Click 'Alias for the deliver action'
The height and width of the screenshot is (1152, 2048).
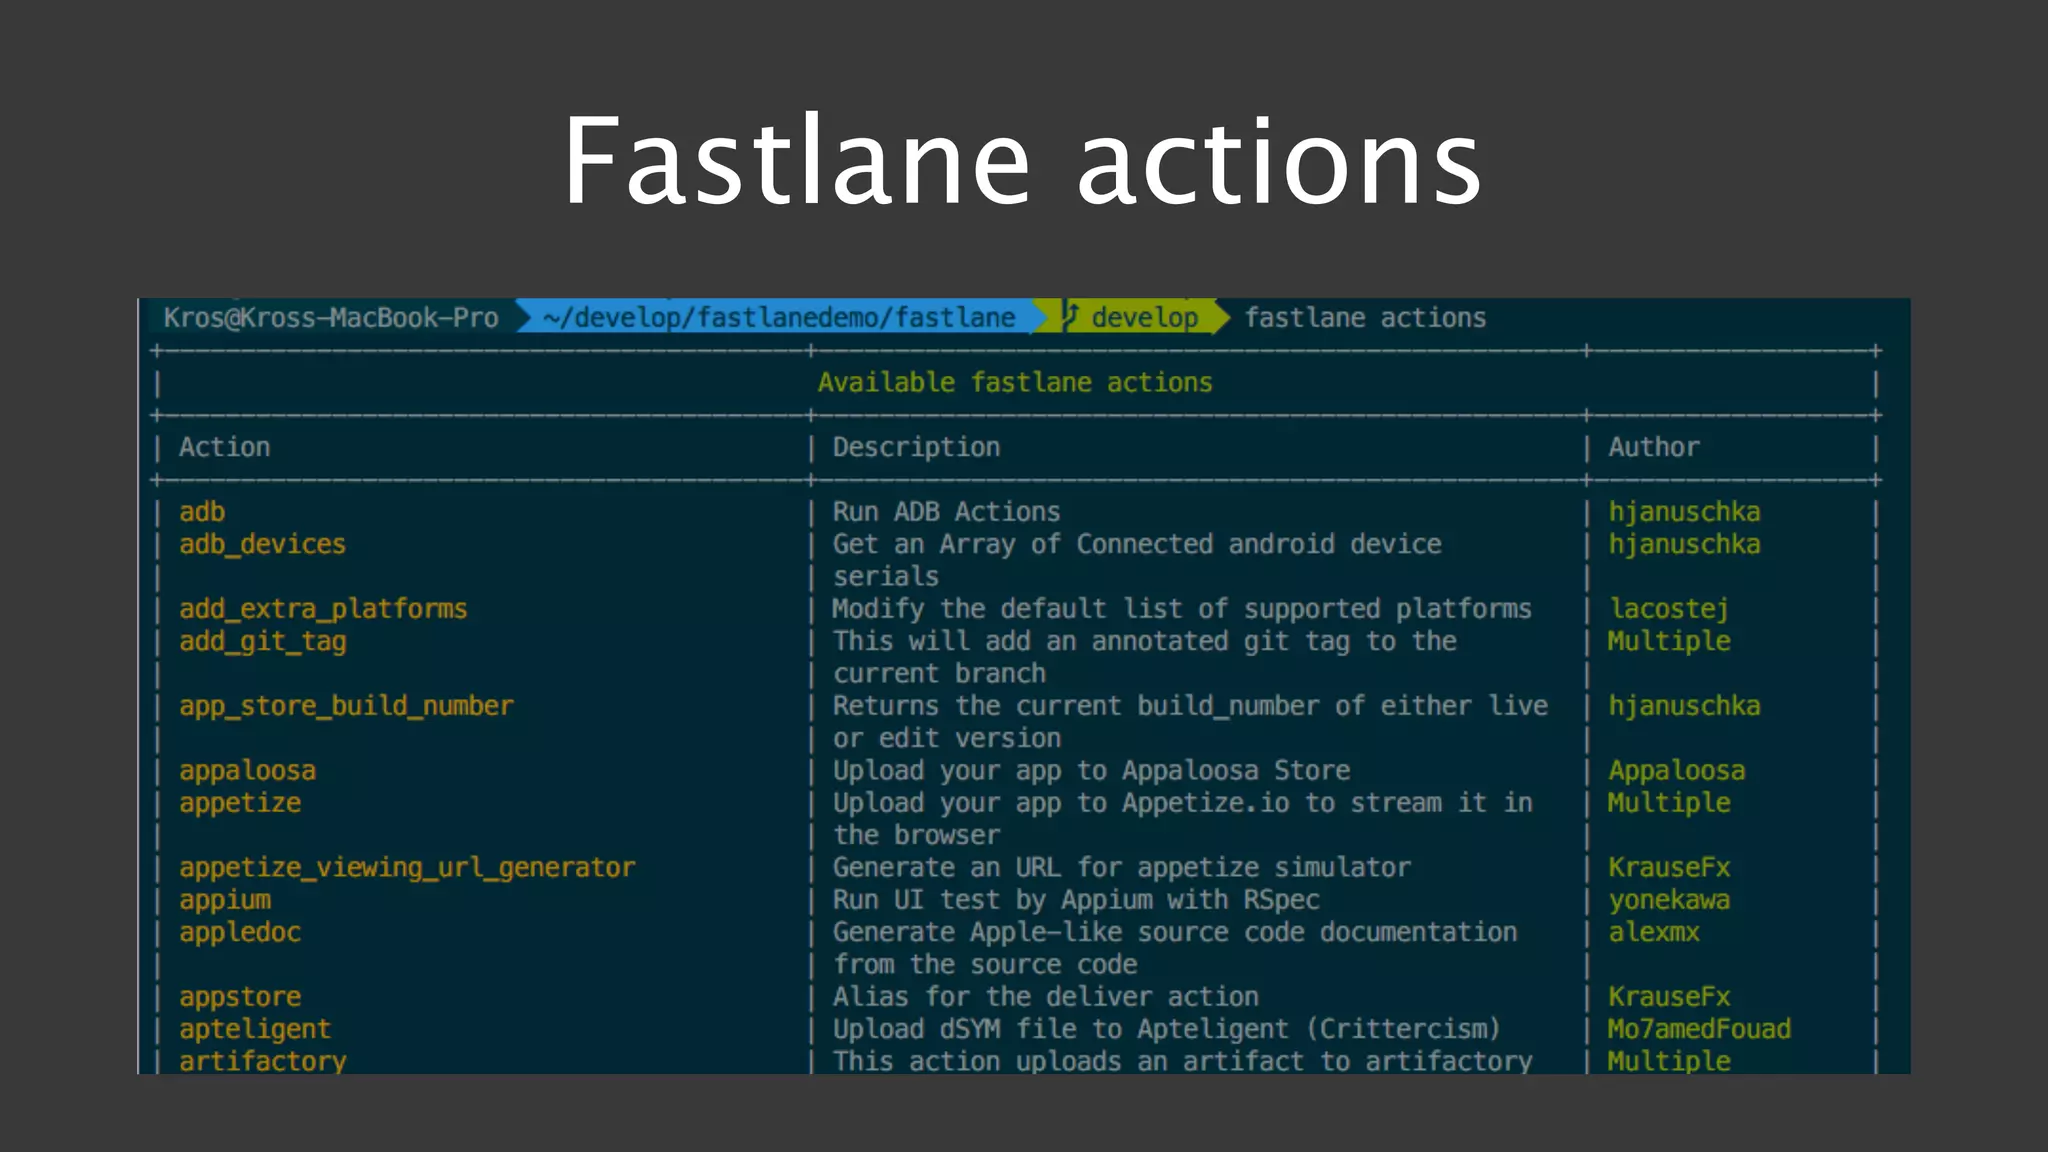point(1046,997)
